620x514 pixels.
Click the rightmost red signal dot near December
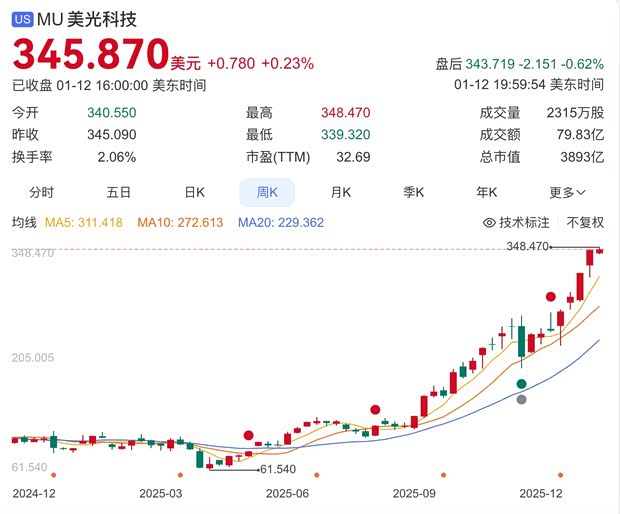(x=550, y=296)
